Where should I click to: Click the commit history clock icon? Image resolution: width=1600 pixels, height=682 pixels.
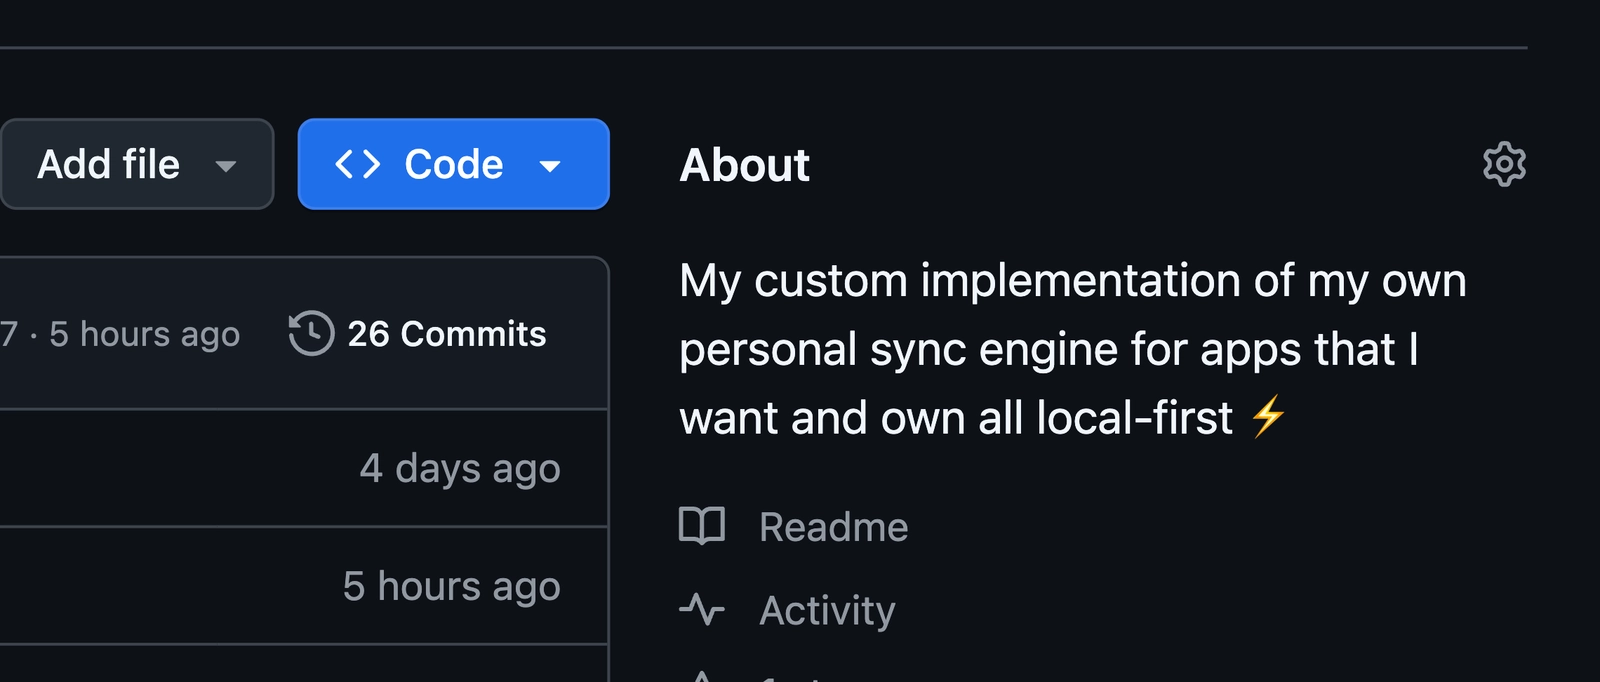click(311, 333)
